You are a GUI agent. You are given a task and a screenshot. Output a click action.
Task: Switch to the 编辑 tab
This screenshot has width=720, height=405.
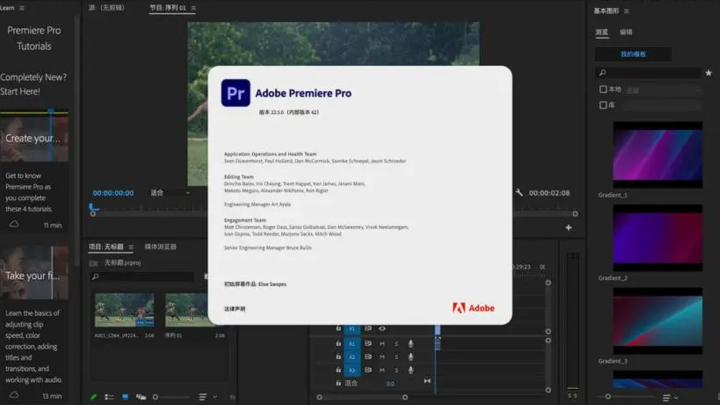pos(626,32)
